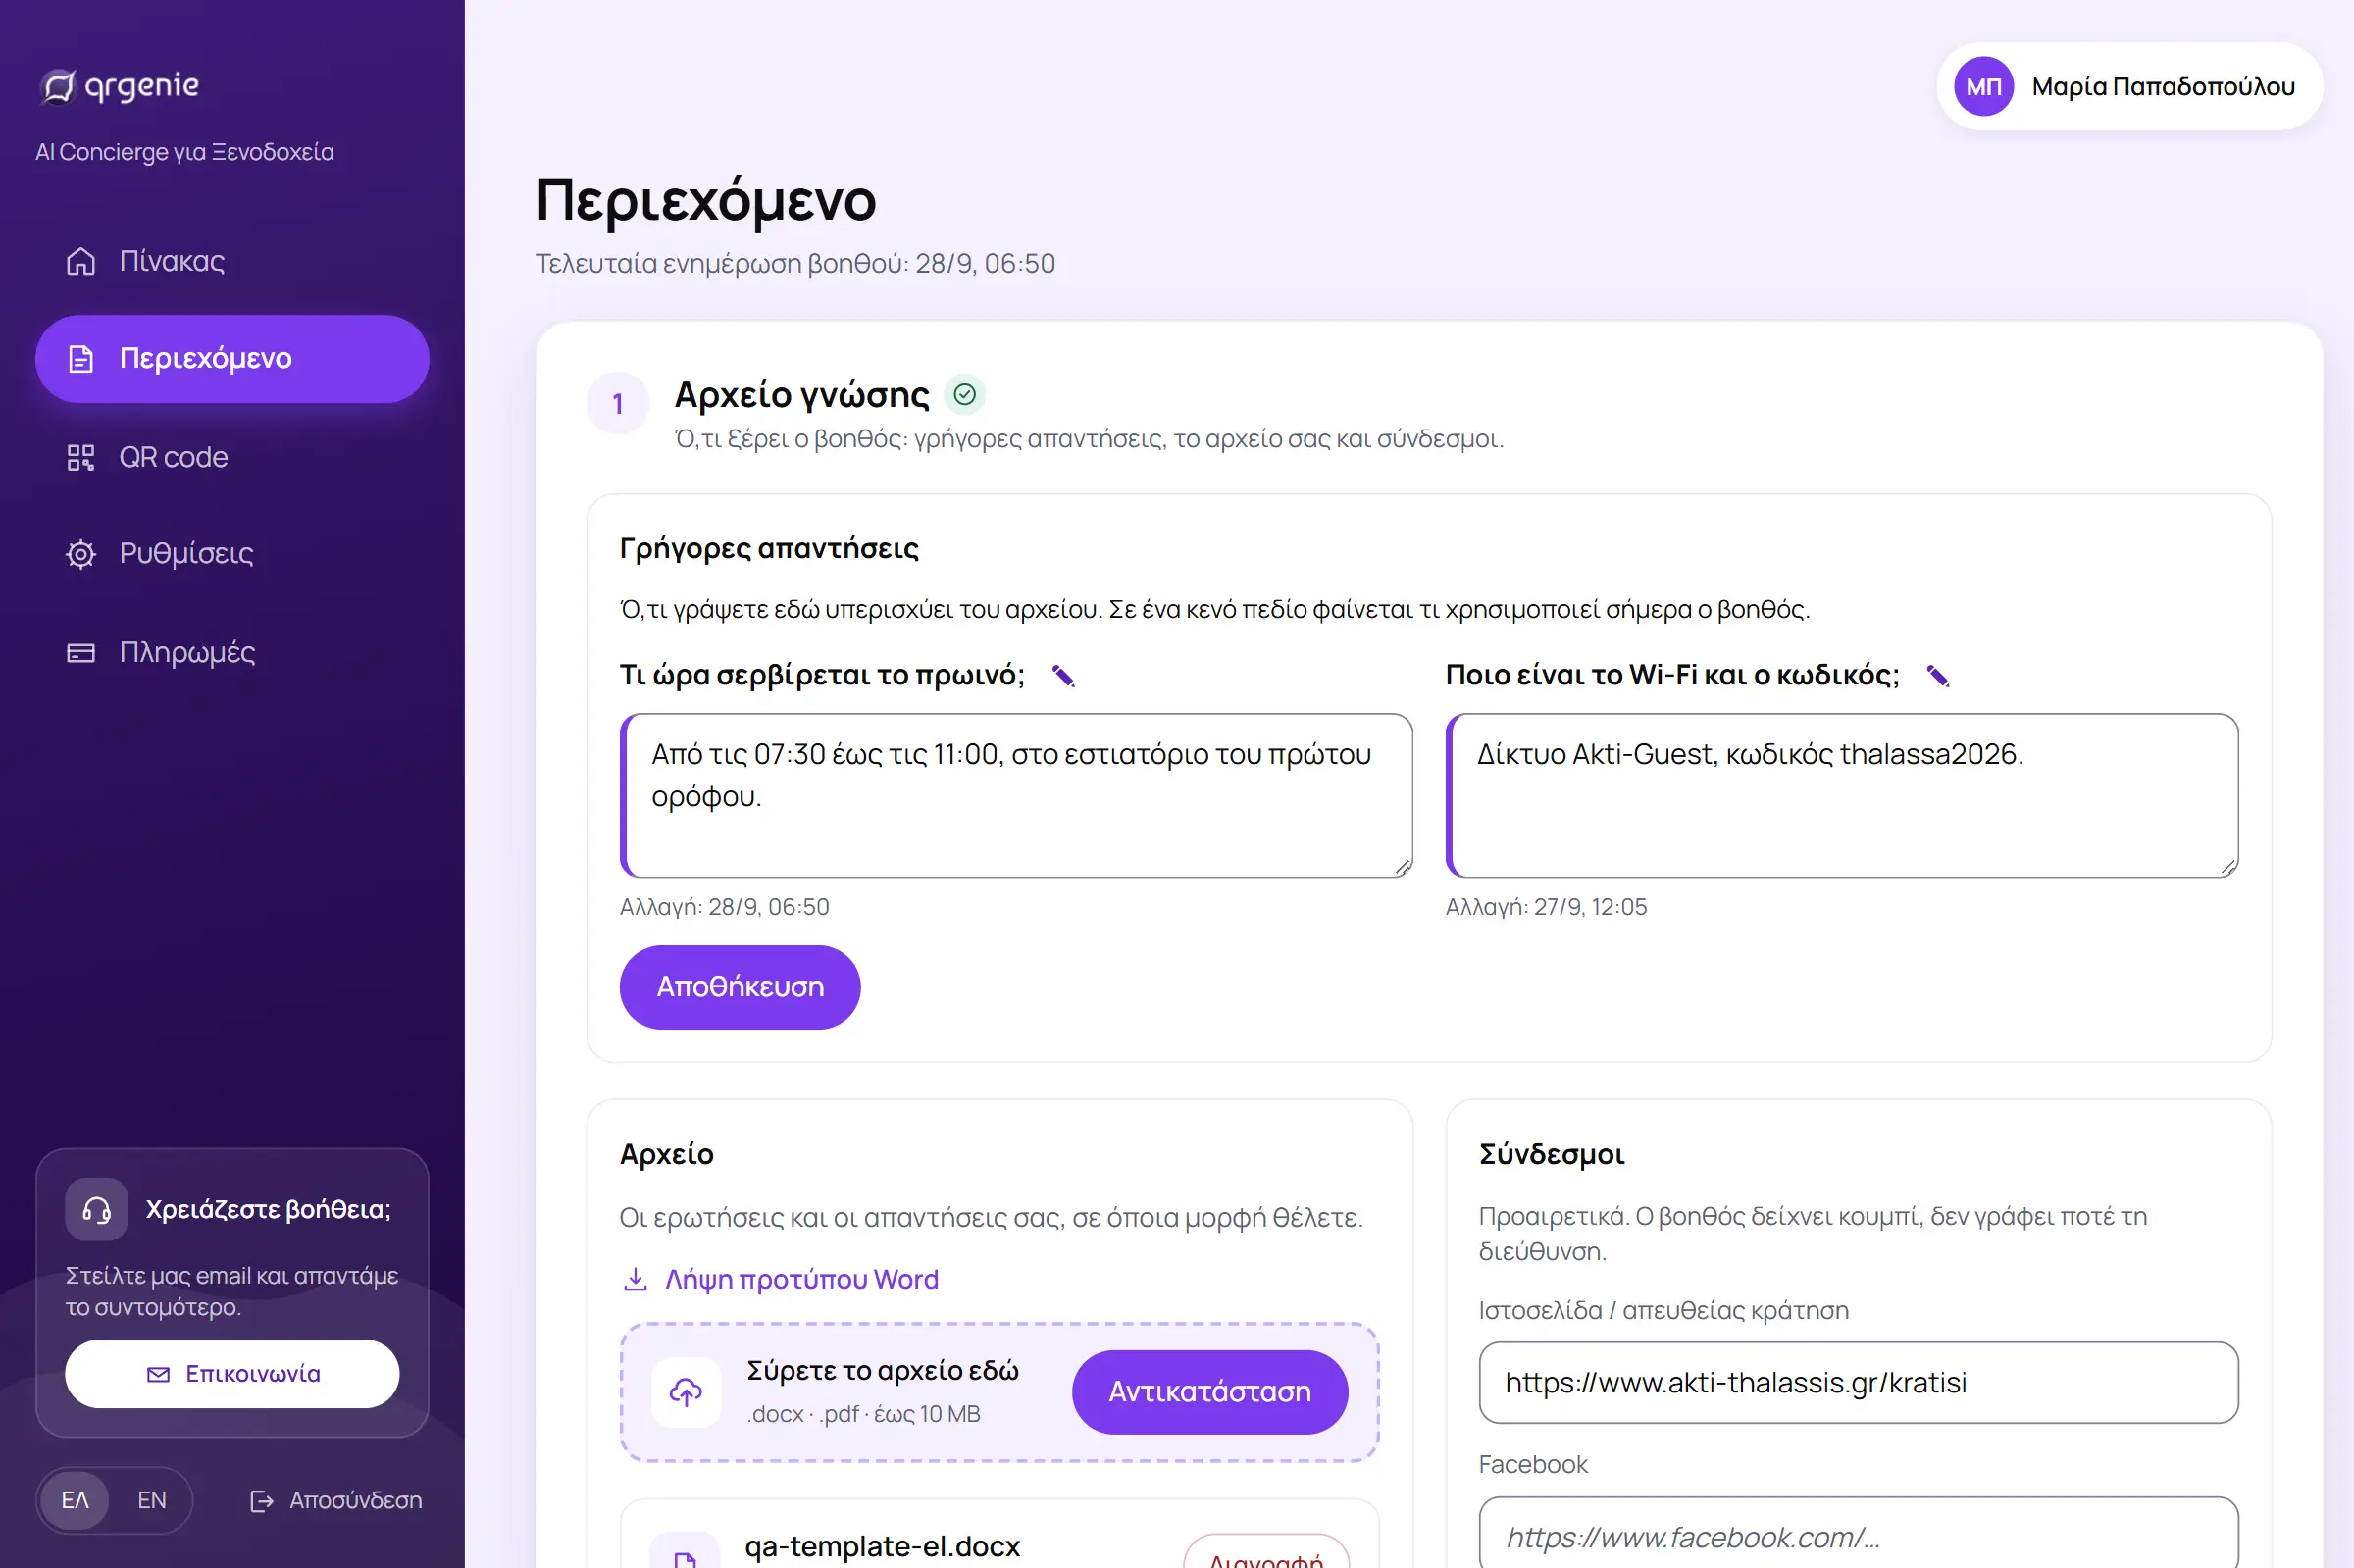
Task: Switch language to EN
Action: click(152, 1500)
